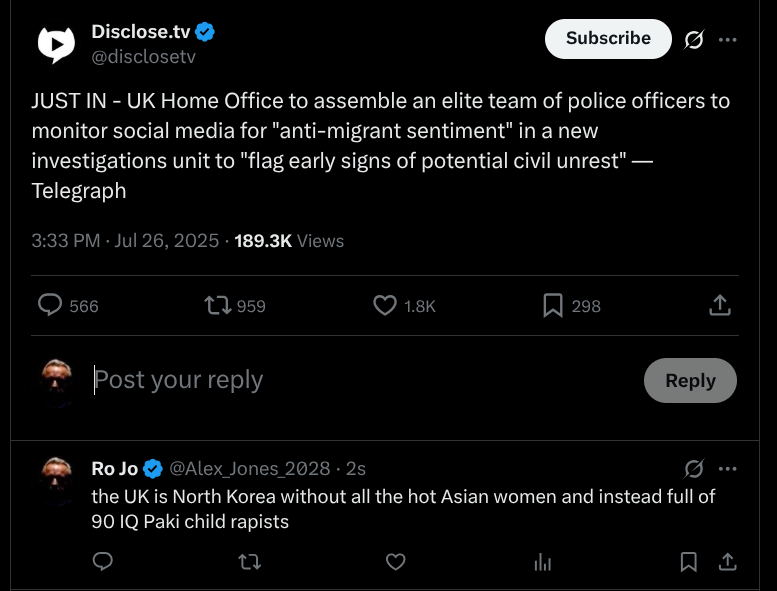The image size is (777, 591).
Task: Open the @Alex_Jones_2028 profile link
Action: [250, 469]
